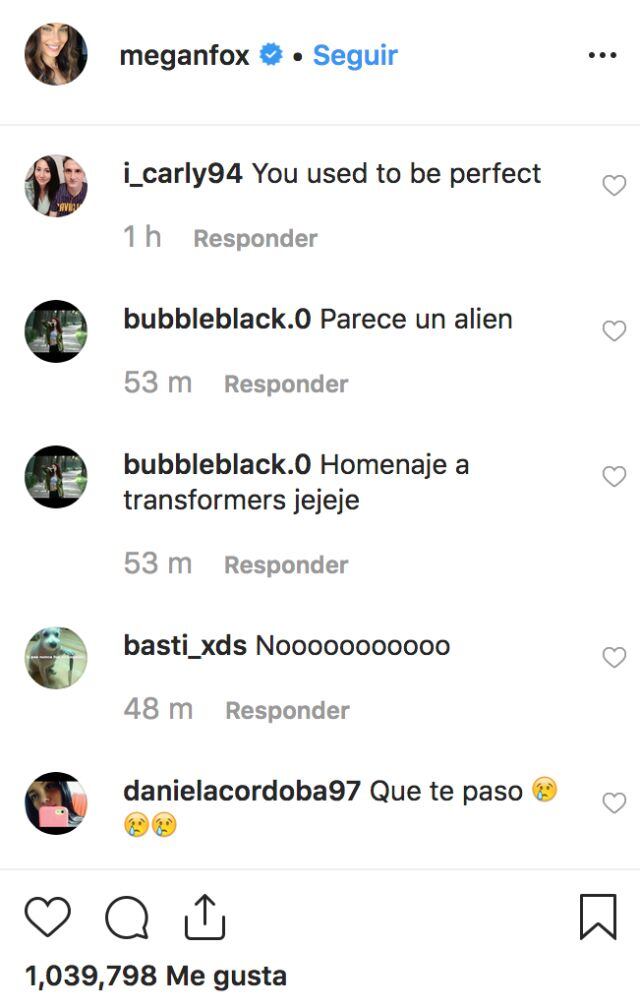Click the verified badge next to meganfox
The image size is (640, 1008).
(271, 55)
